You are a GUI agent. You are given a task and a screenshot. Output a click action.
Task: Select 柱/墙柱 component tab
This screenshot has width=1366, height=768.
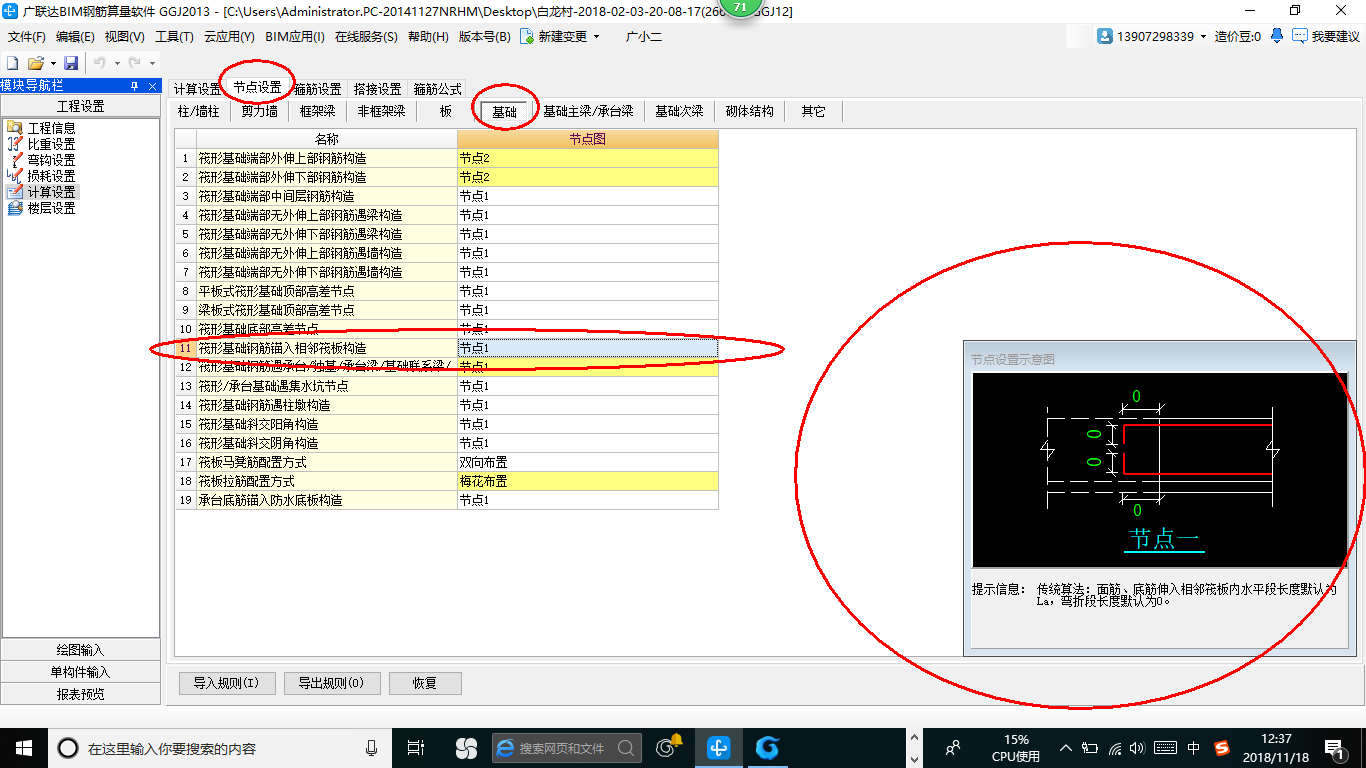[198, 111]
